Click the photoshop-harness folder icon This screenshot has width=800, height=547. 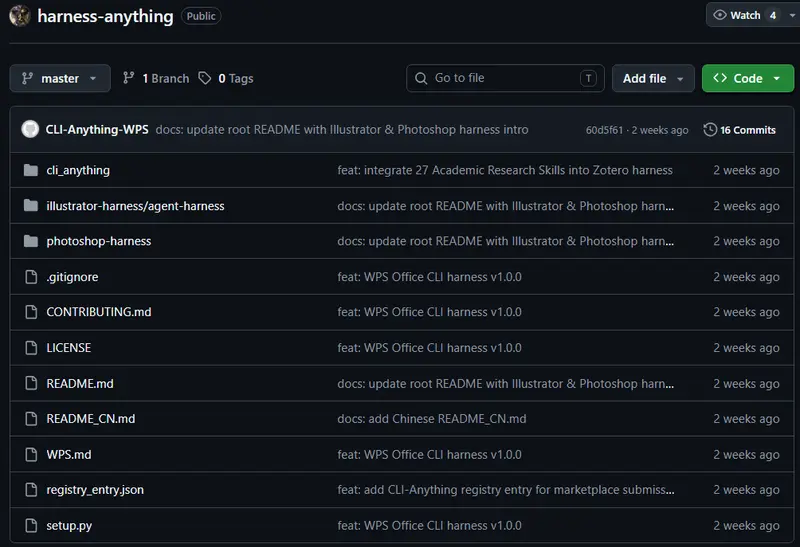click(31, 241)
